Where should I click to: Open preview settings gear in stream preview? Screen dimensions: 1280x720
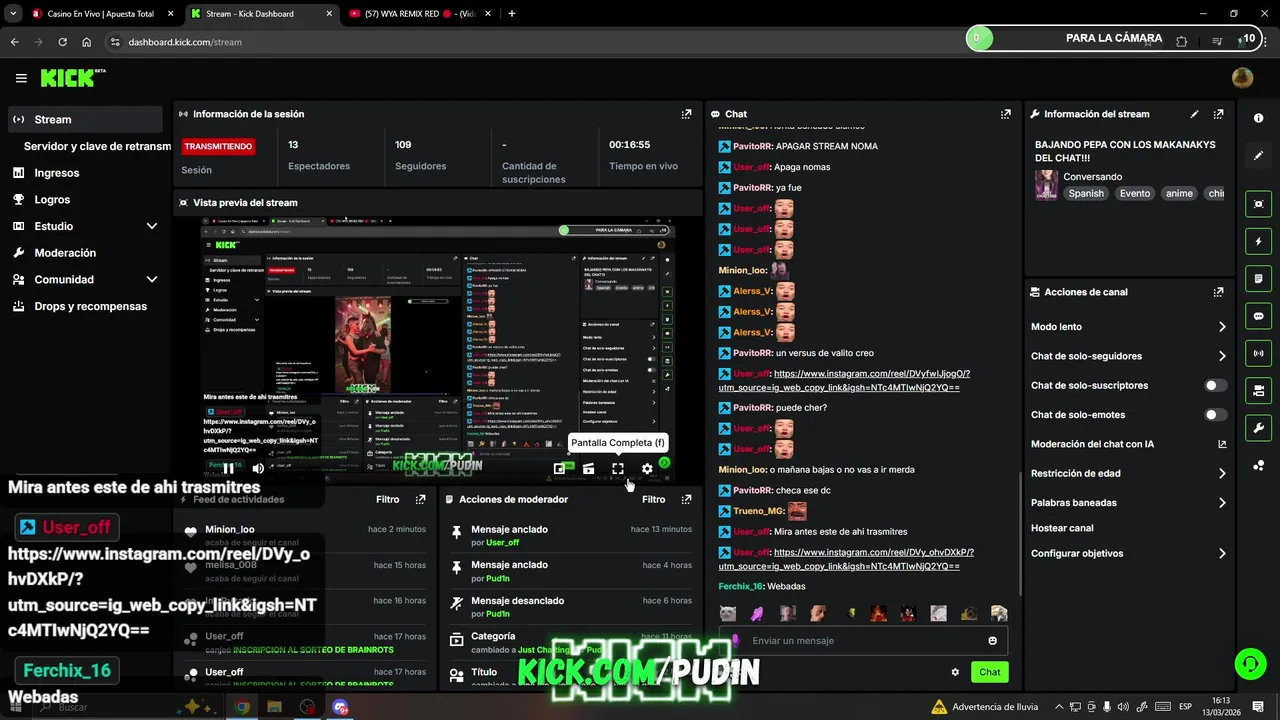coord(647,468)
